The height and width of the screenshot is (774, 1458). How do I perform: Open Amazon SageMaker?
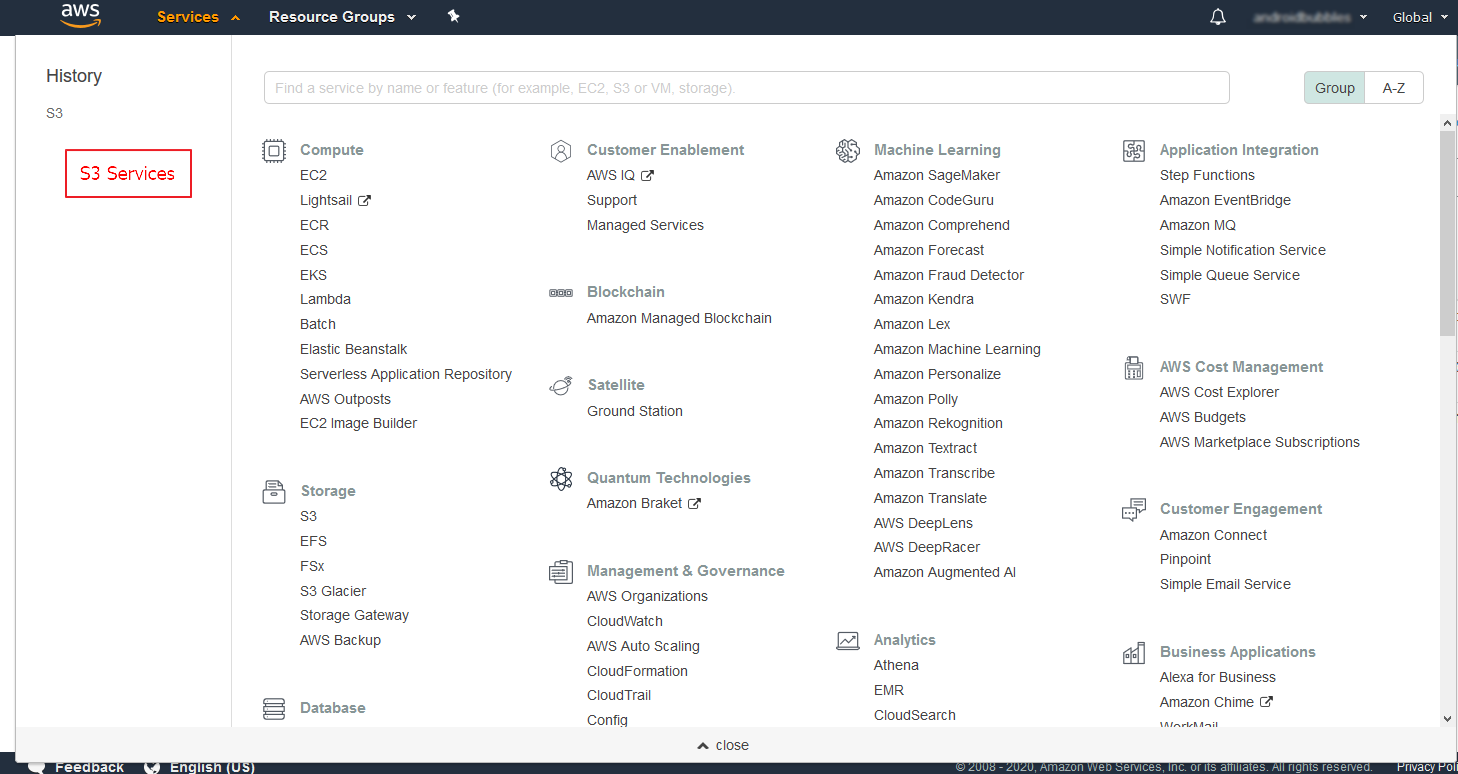pyautogui.click(x=937, y=175)
